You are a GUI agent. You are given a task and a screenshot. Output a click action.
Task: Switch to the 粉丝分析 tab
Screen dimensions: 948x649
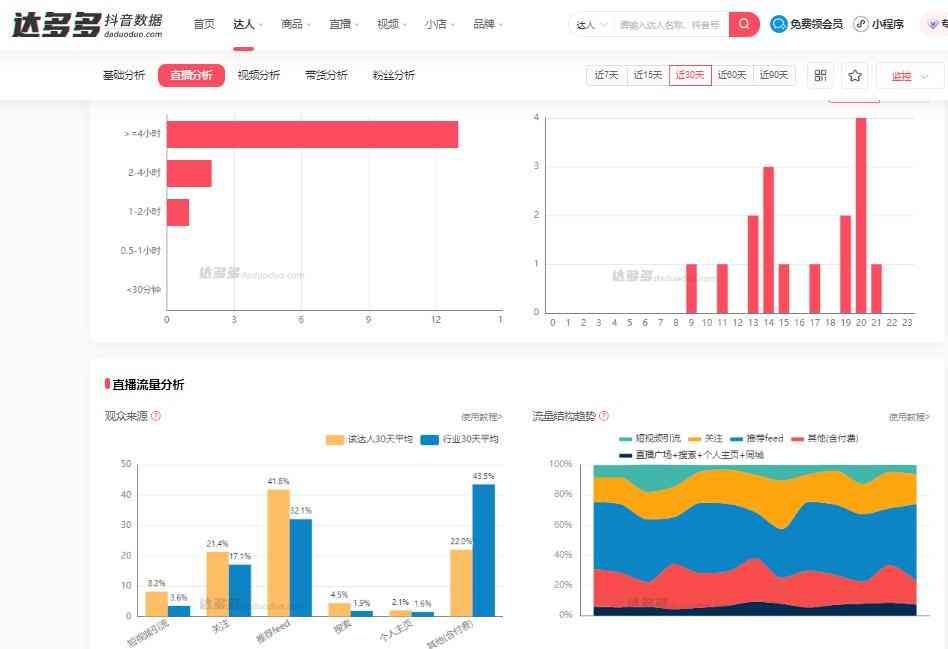393,75
